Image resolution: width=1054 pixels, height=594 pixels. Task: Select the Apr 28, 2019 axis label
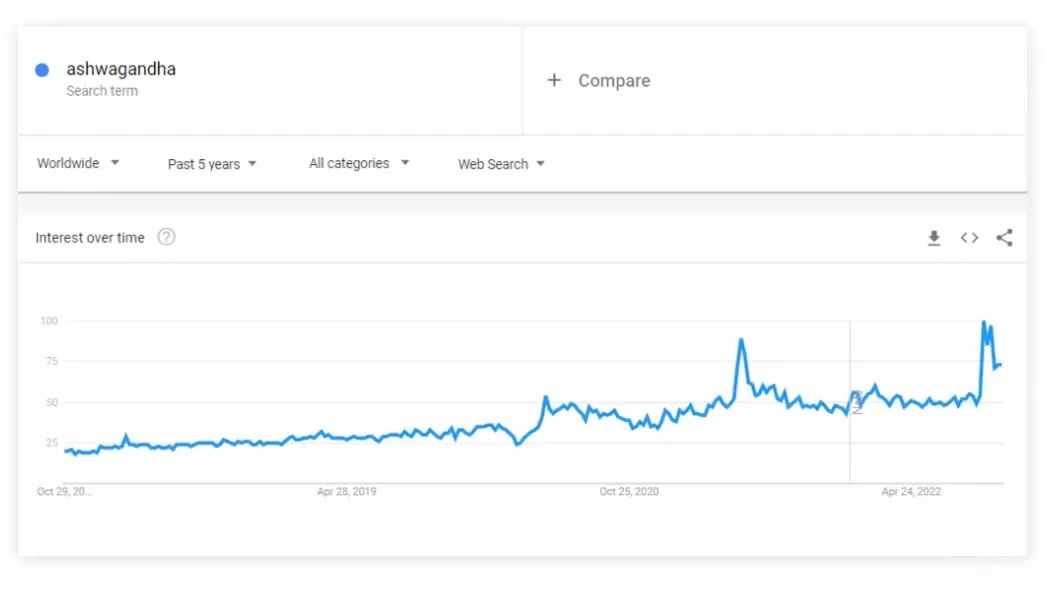tap(347, 491)
